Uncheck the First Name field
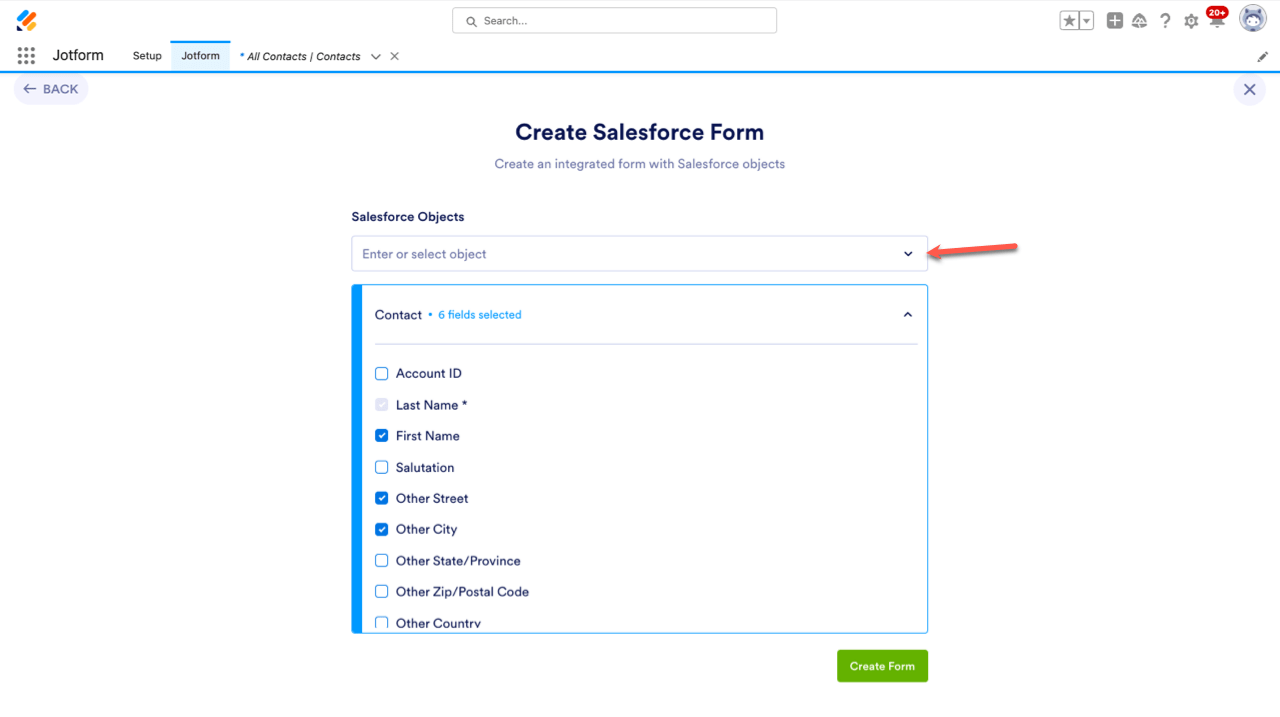Screen dimensions: 1280x717 tap(381, 436)
